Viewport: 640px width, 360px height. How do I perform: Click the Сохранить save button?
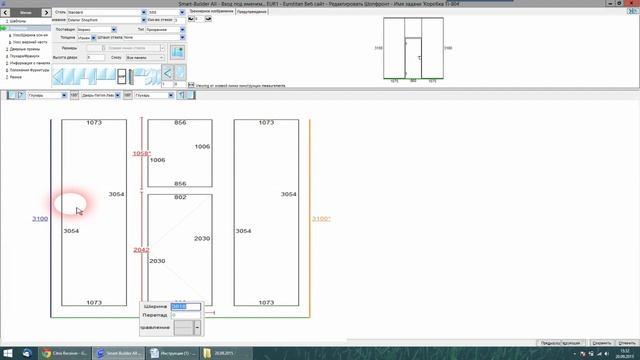click(x=601, y=343)
